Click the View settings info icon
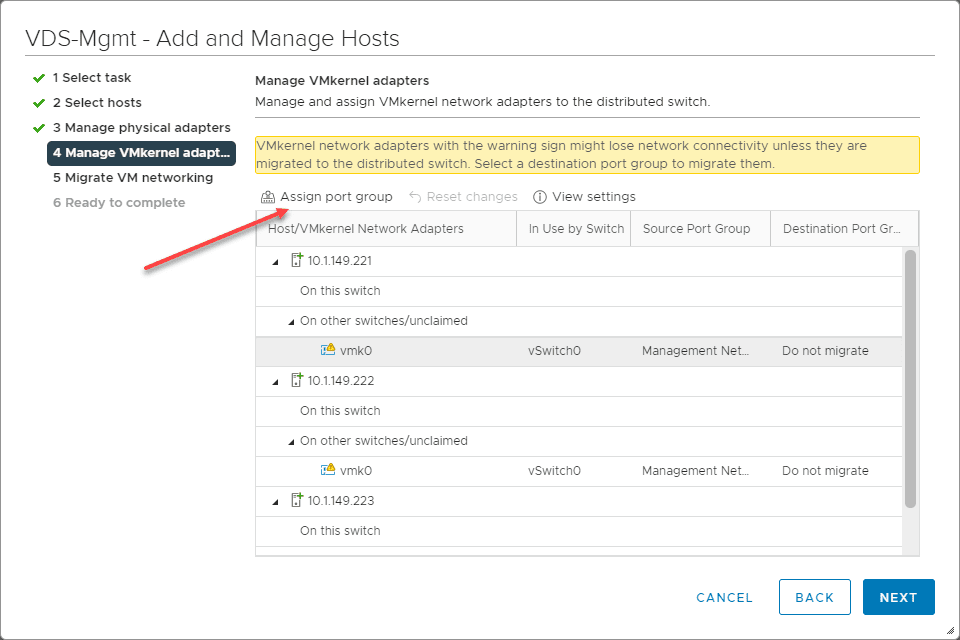Image resolution: width=960 pixels, height=640 pixels. pos(540,197)
